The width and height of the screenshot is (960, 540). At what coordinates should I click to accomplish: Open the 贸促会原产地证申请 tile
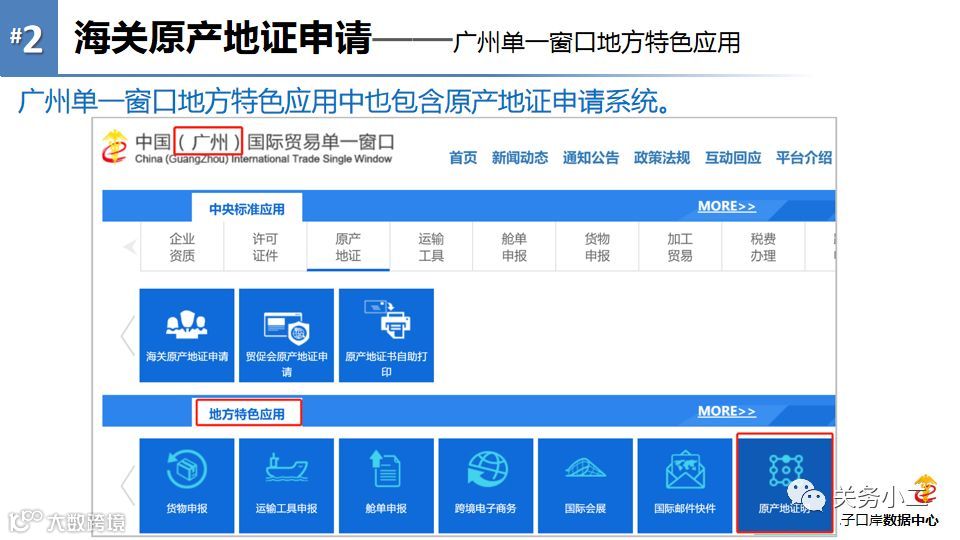[x=287, y=336]
